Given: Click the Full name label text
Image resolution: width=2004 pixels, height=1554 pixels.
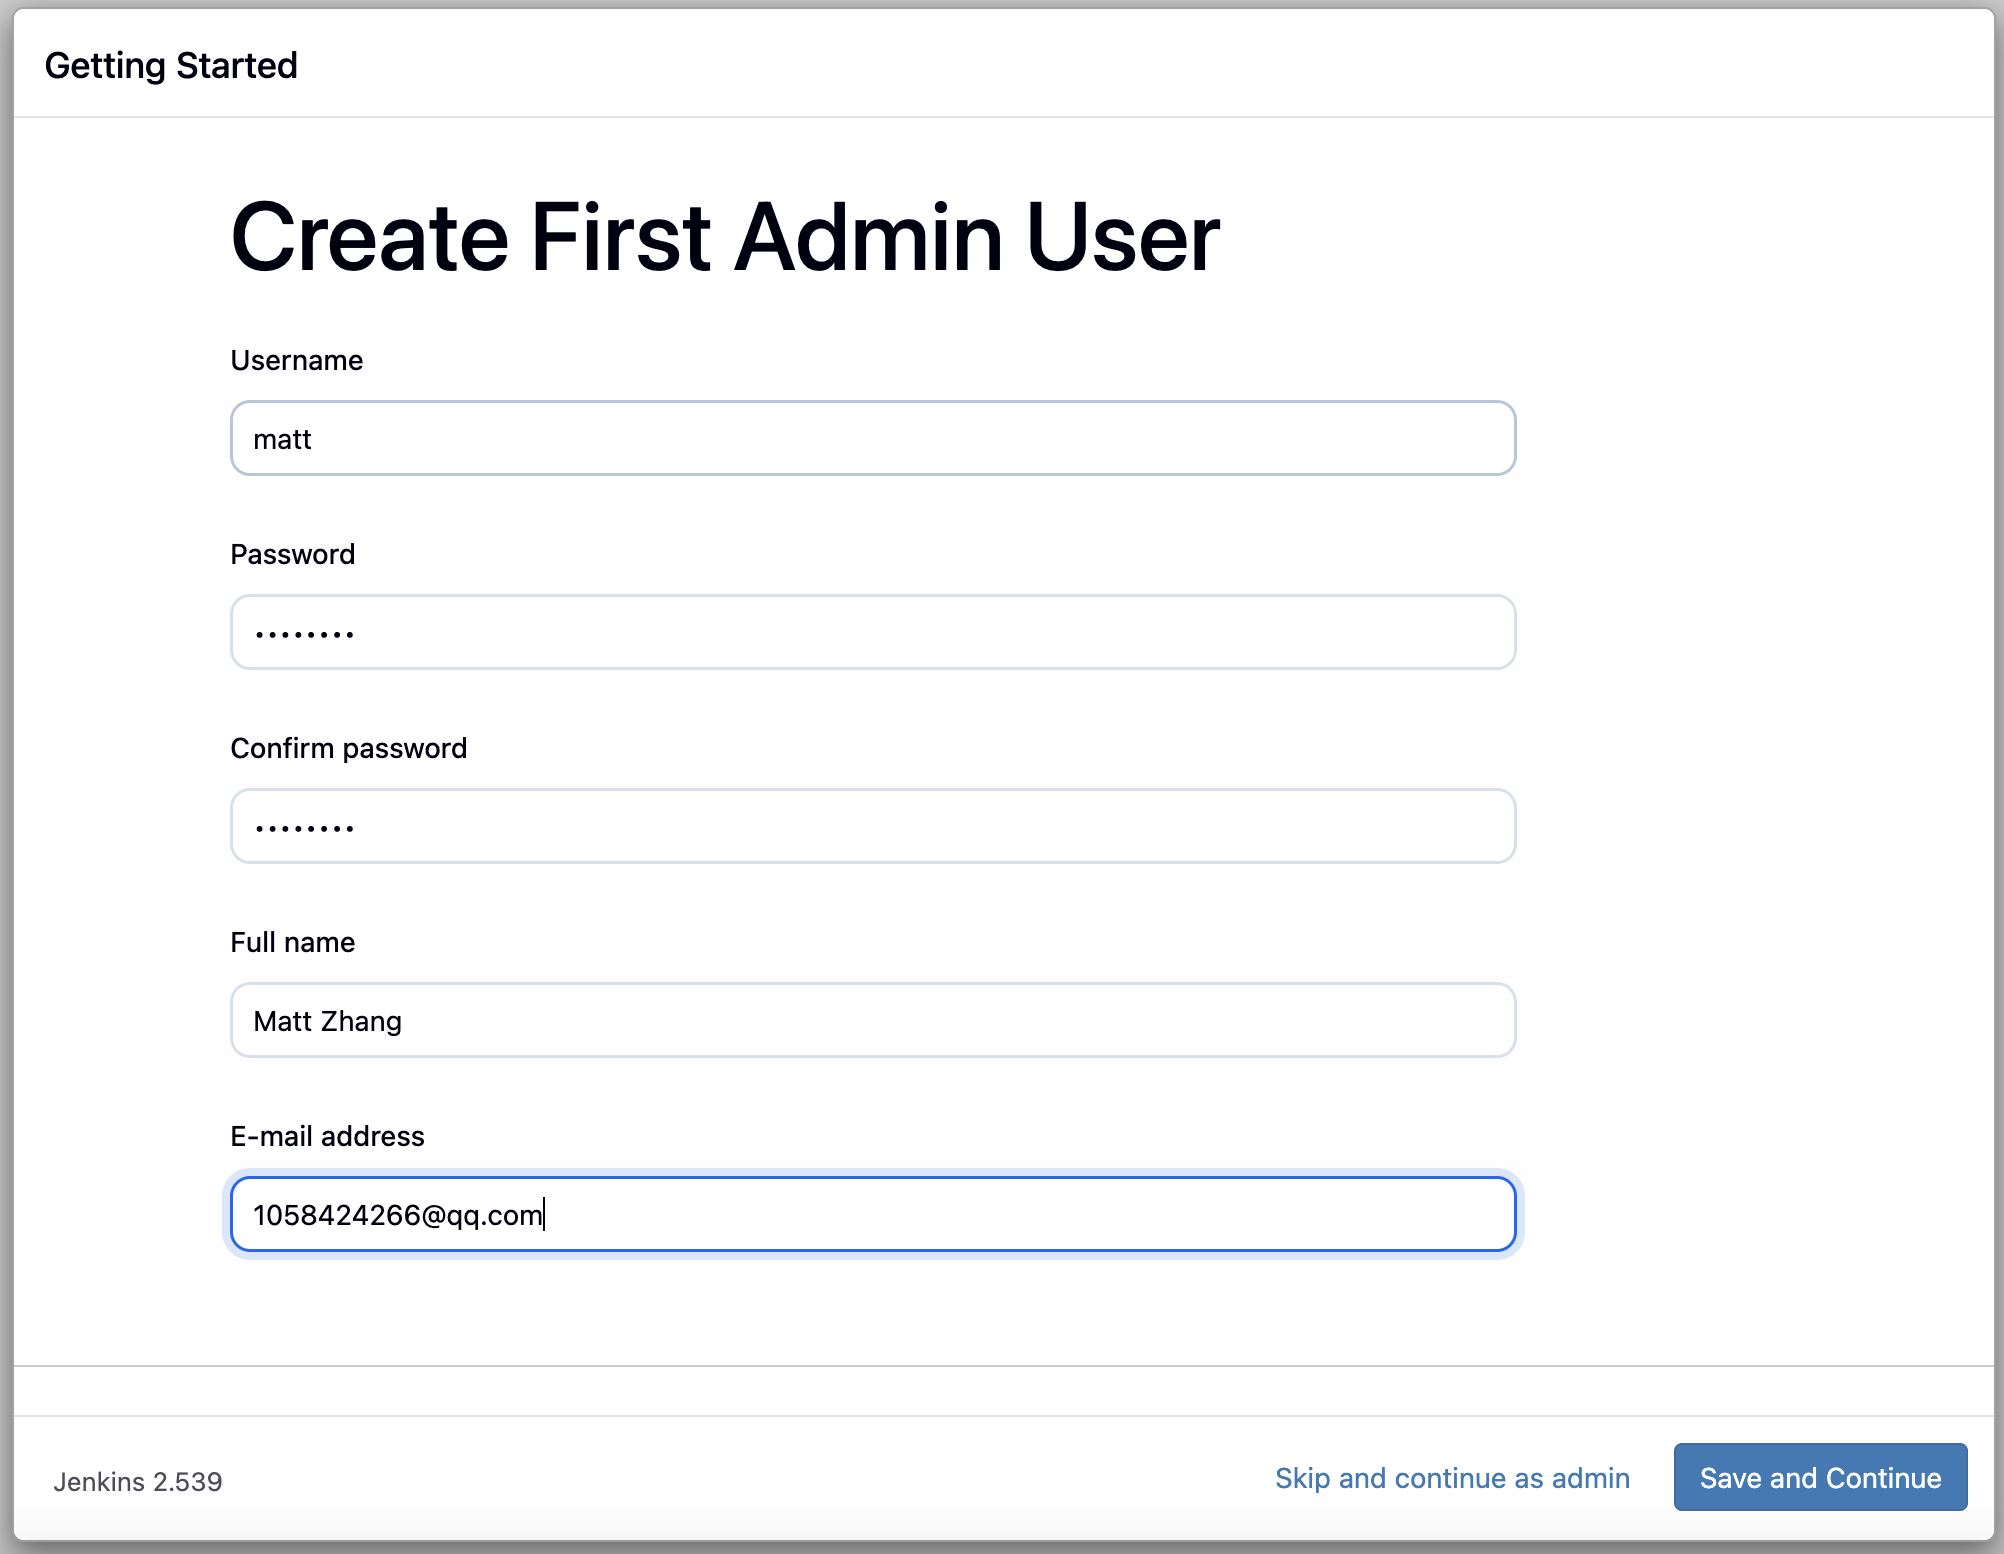Looking at the screenshot, I should pos(292,942).
